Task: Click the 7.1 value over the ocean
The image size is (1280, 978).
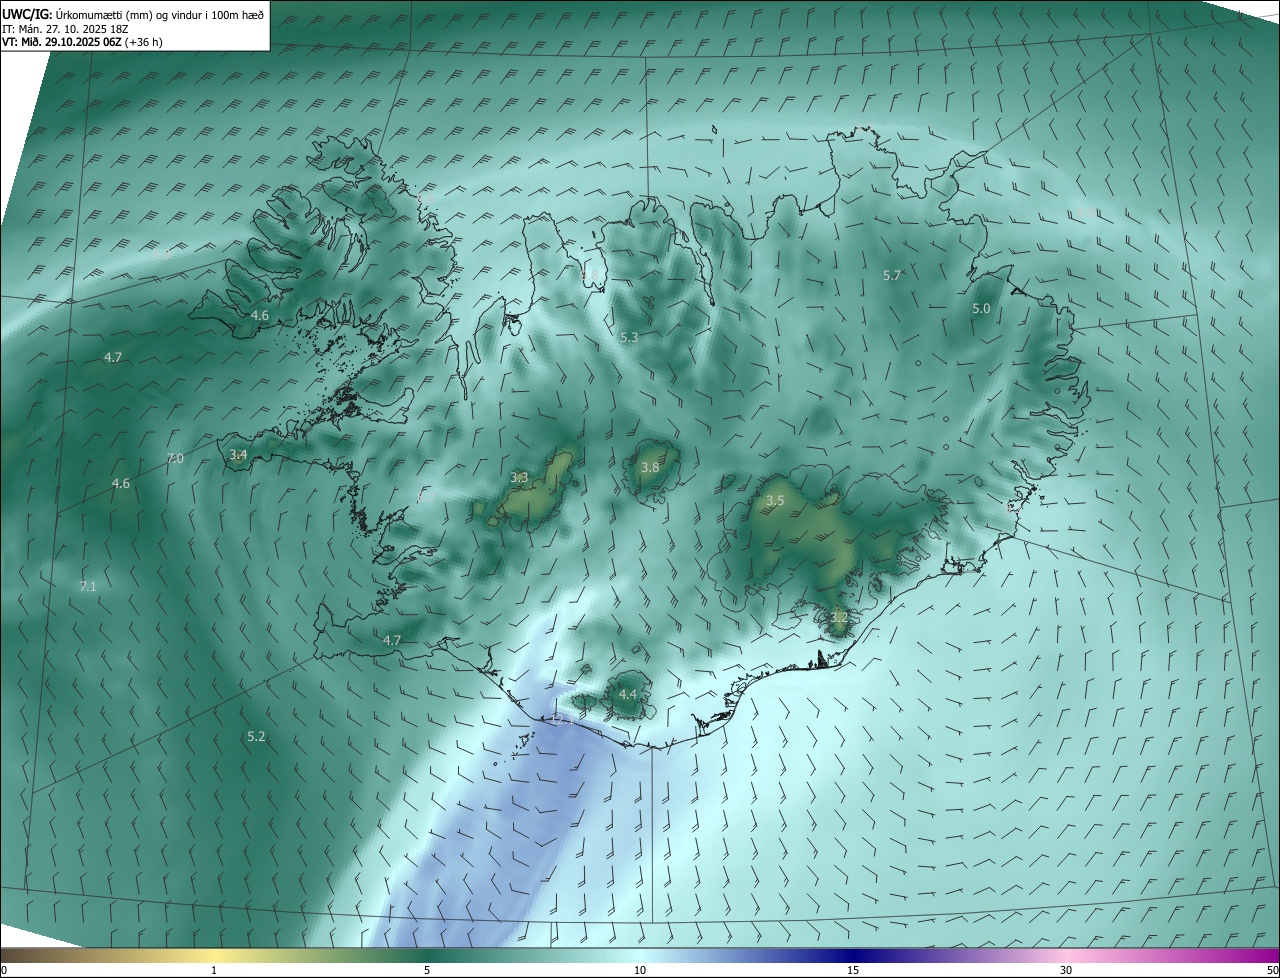Action: [88, 587]
